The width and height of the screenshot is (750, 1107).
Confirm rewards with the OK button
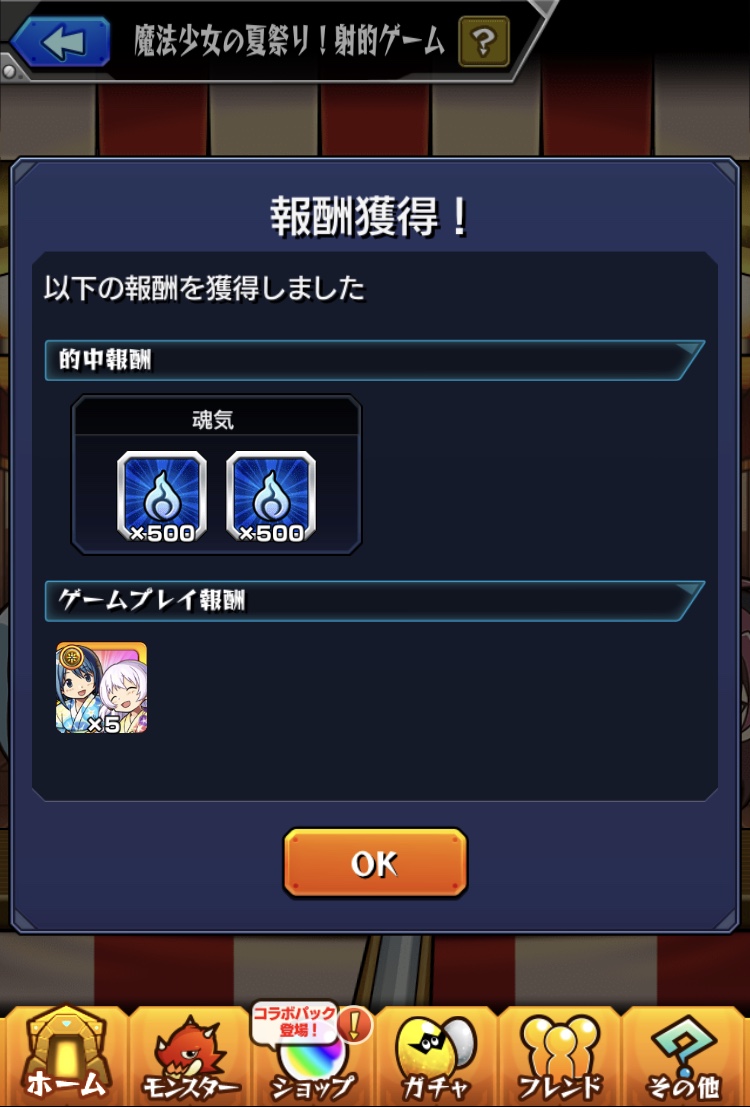pos(375,863)
